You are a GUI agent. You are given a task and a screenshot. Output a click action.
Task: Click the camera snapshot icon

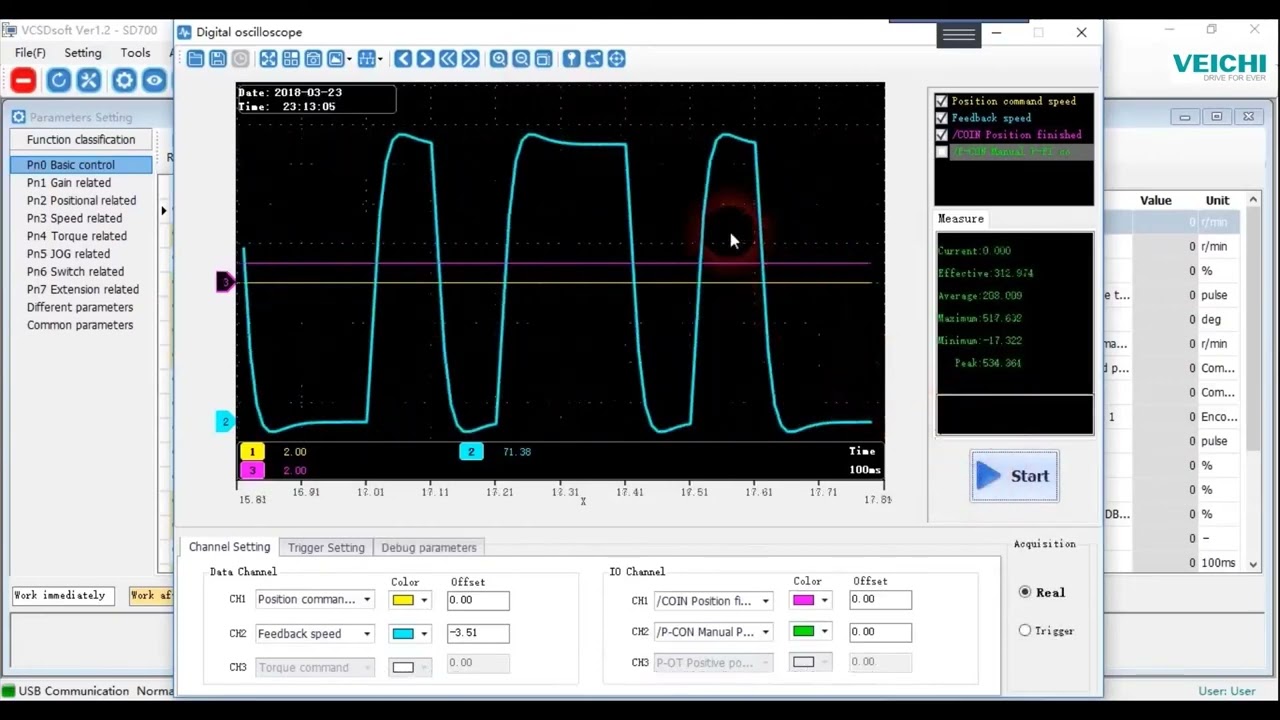point(313,59)
